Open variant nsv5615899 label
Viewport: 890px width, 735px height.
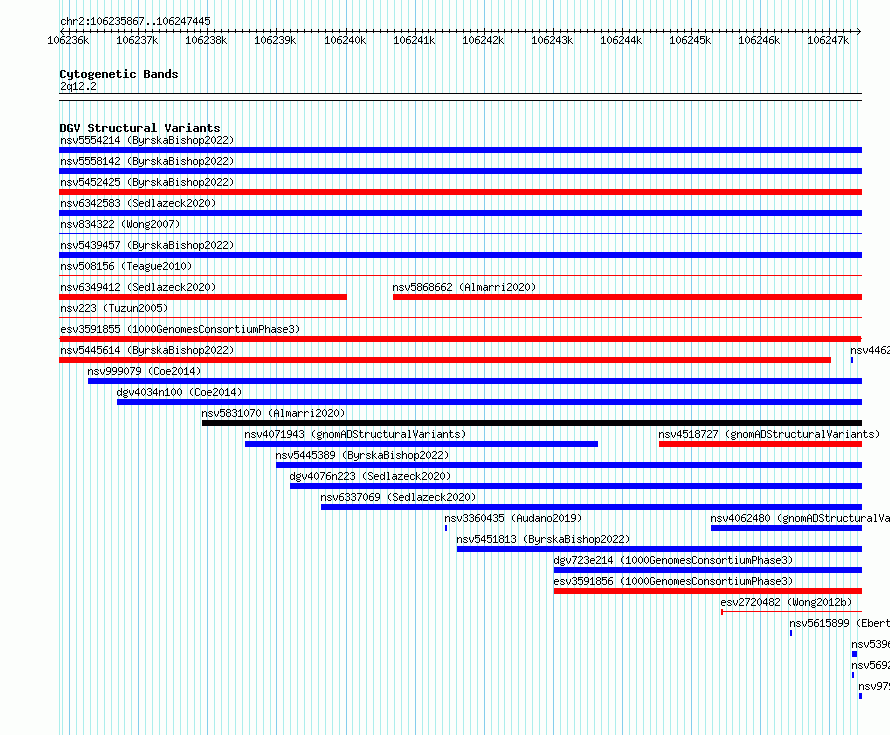[x=839, y=623]
